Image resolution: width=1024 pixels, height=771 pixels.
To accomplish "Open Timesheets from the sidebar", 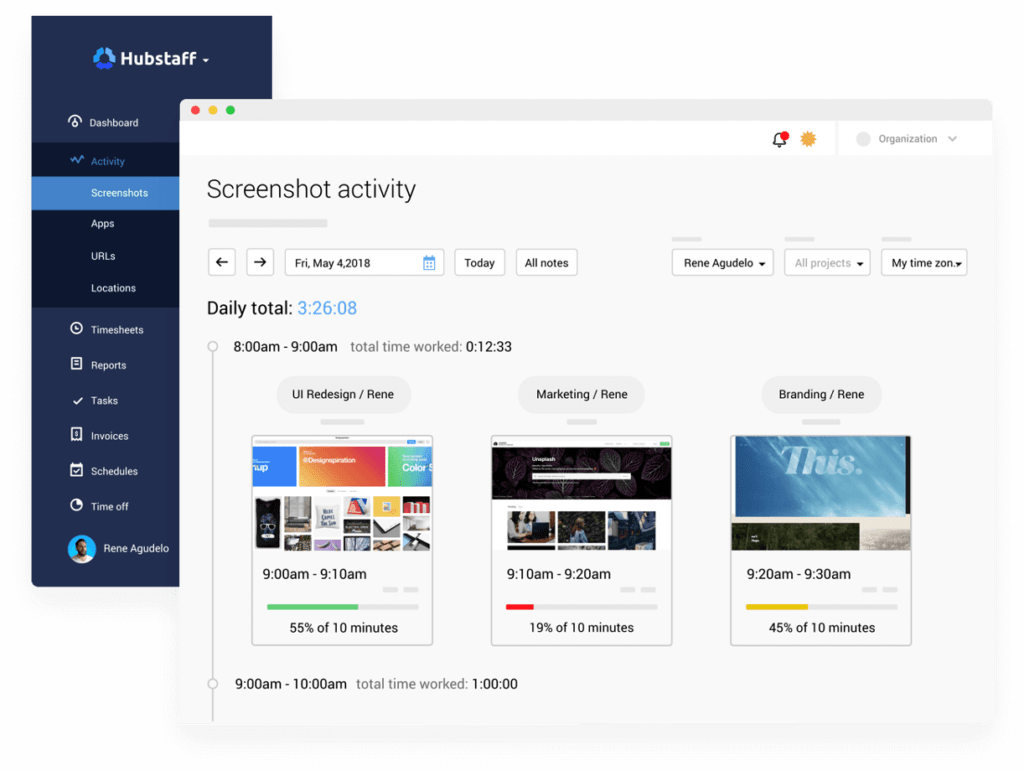I will point(117,330).
